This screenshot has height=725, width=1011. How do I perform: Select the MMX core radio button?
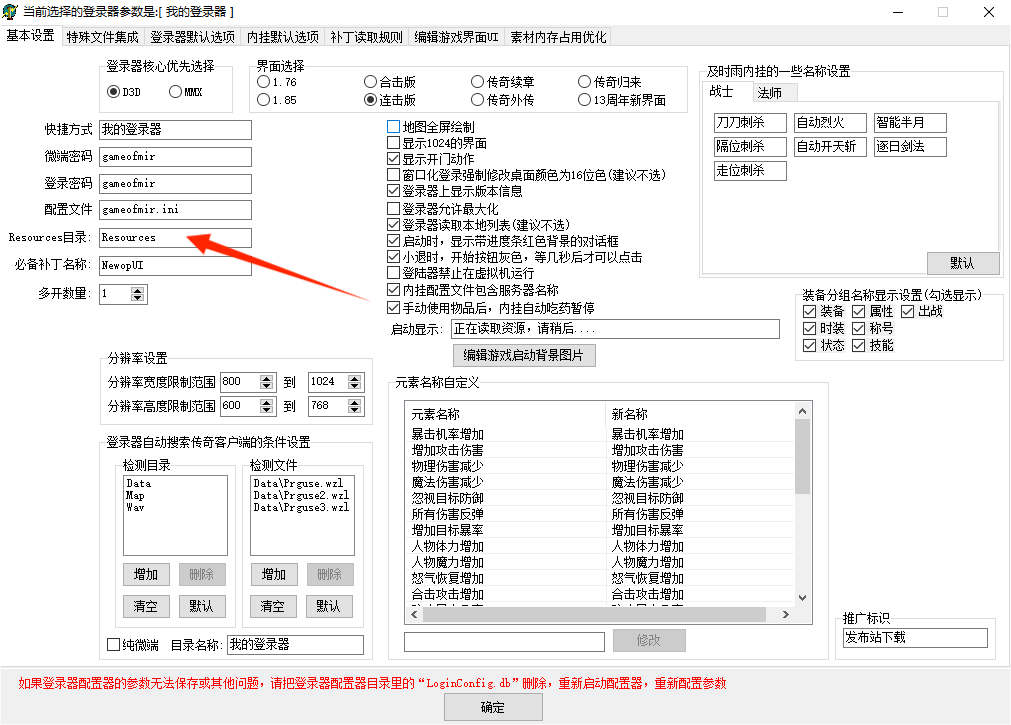pyautogui.click(x=176, y=92)
